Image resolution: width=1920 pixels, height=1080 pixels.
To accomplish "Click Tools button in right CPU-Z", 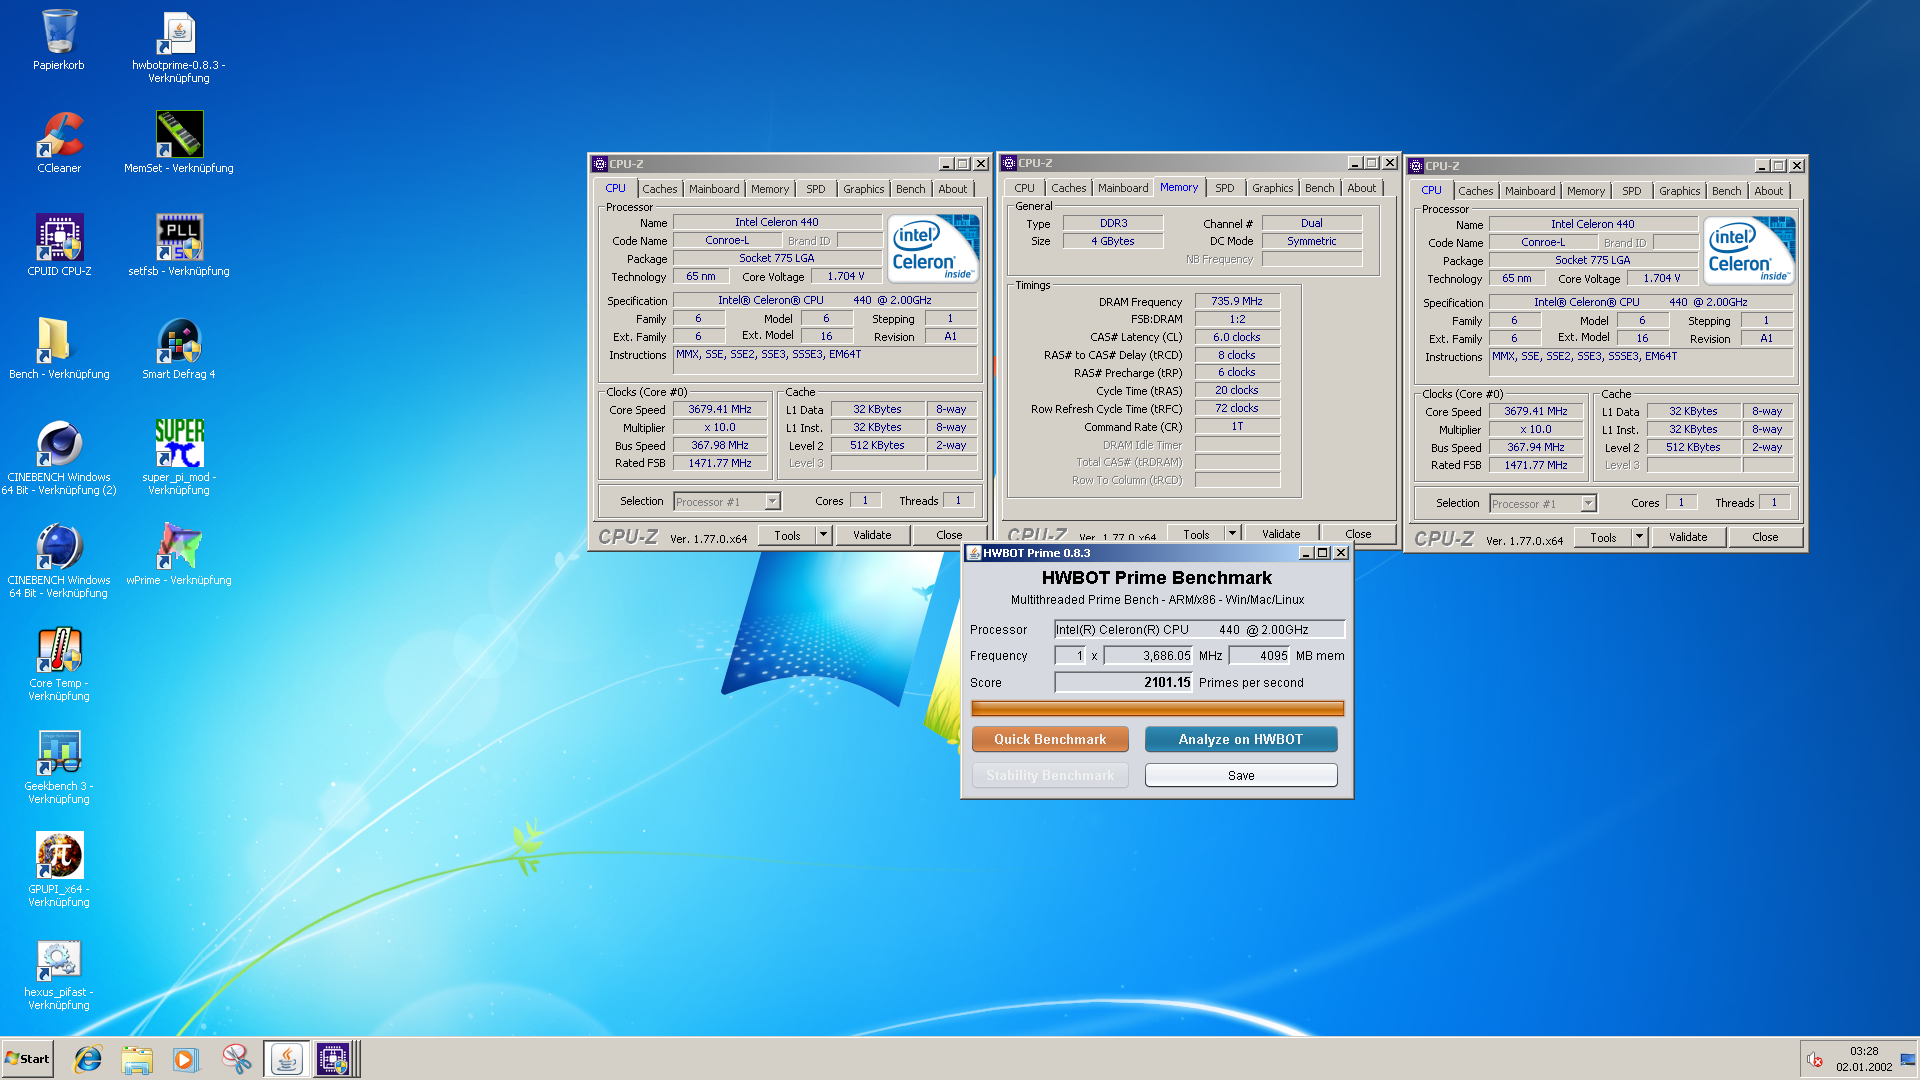I will (1603, 538).
